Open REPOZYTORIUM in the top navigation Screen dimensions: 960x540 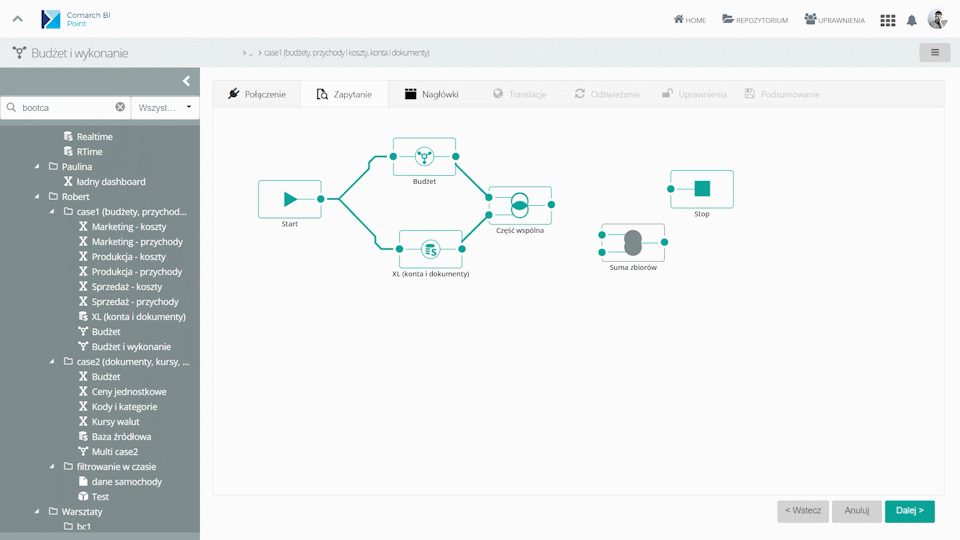click(x=755, y=20)
